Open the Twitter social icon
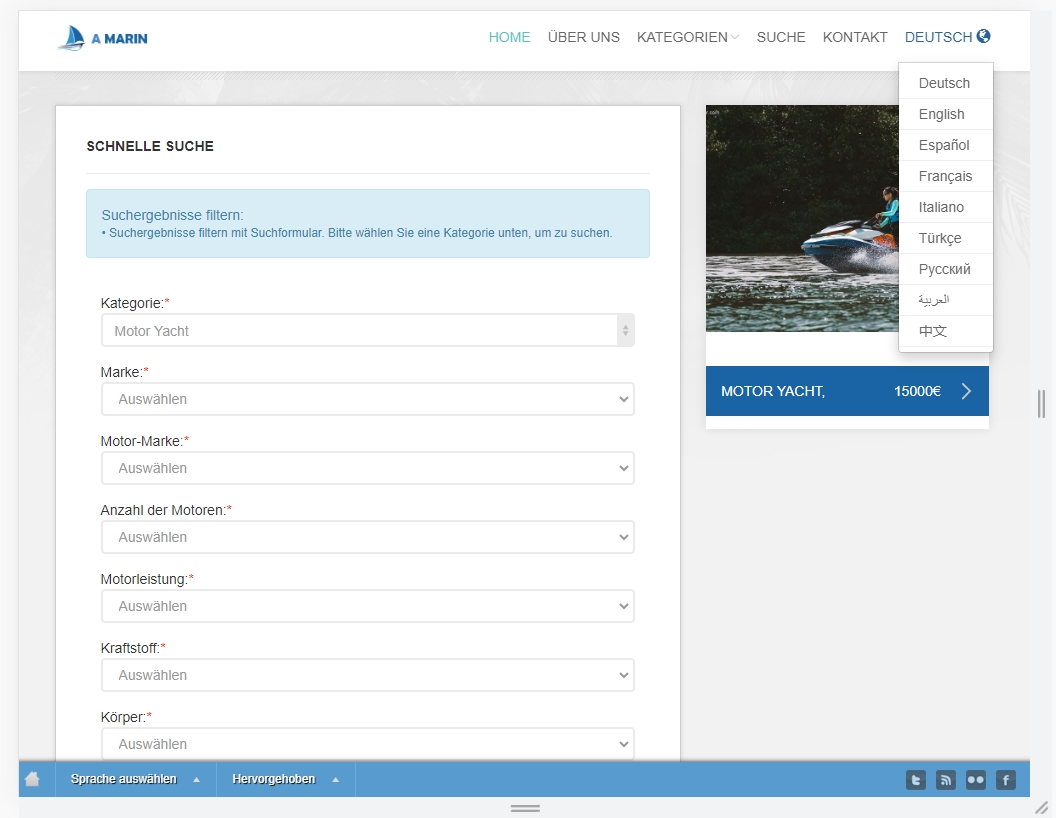The image size is (1056, 818). [916, 780]
